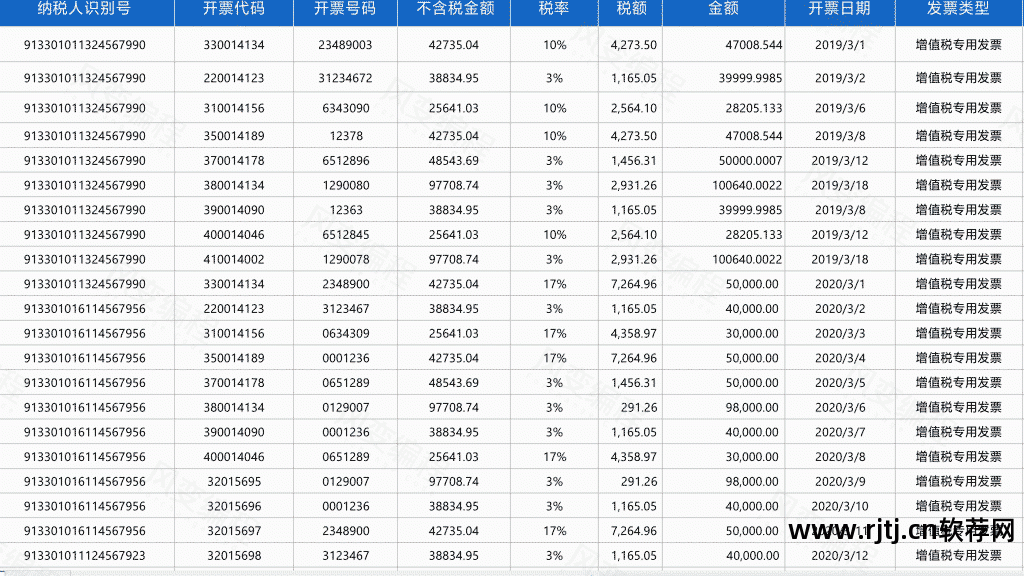Click 10% tax rate in the 2019/3/1 row
This screenshot has height=576, width=1024.
coord(554,45)
